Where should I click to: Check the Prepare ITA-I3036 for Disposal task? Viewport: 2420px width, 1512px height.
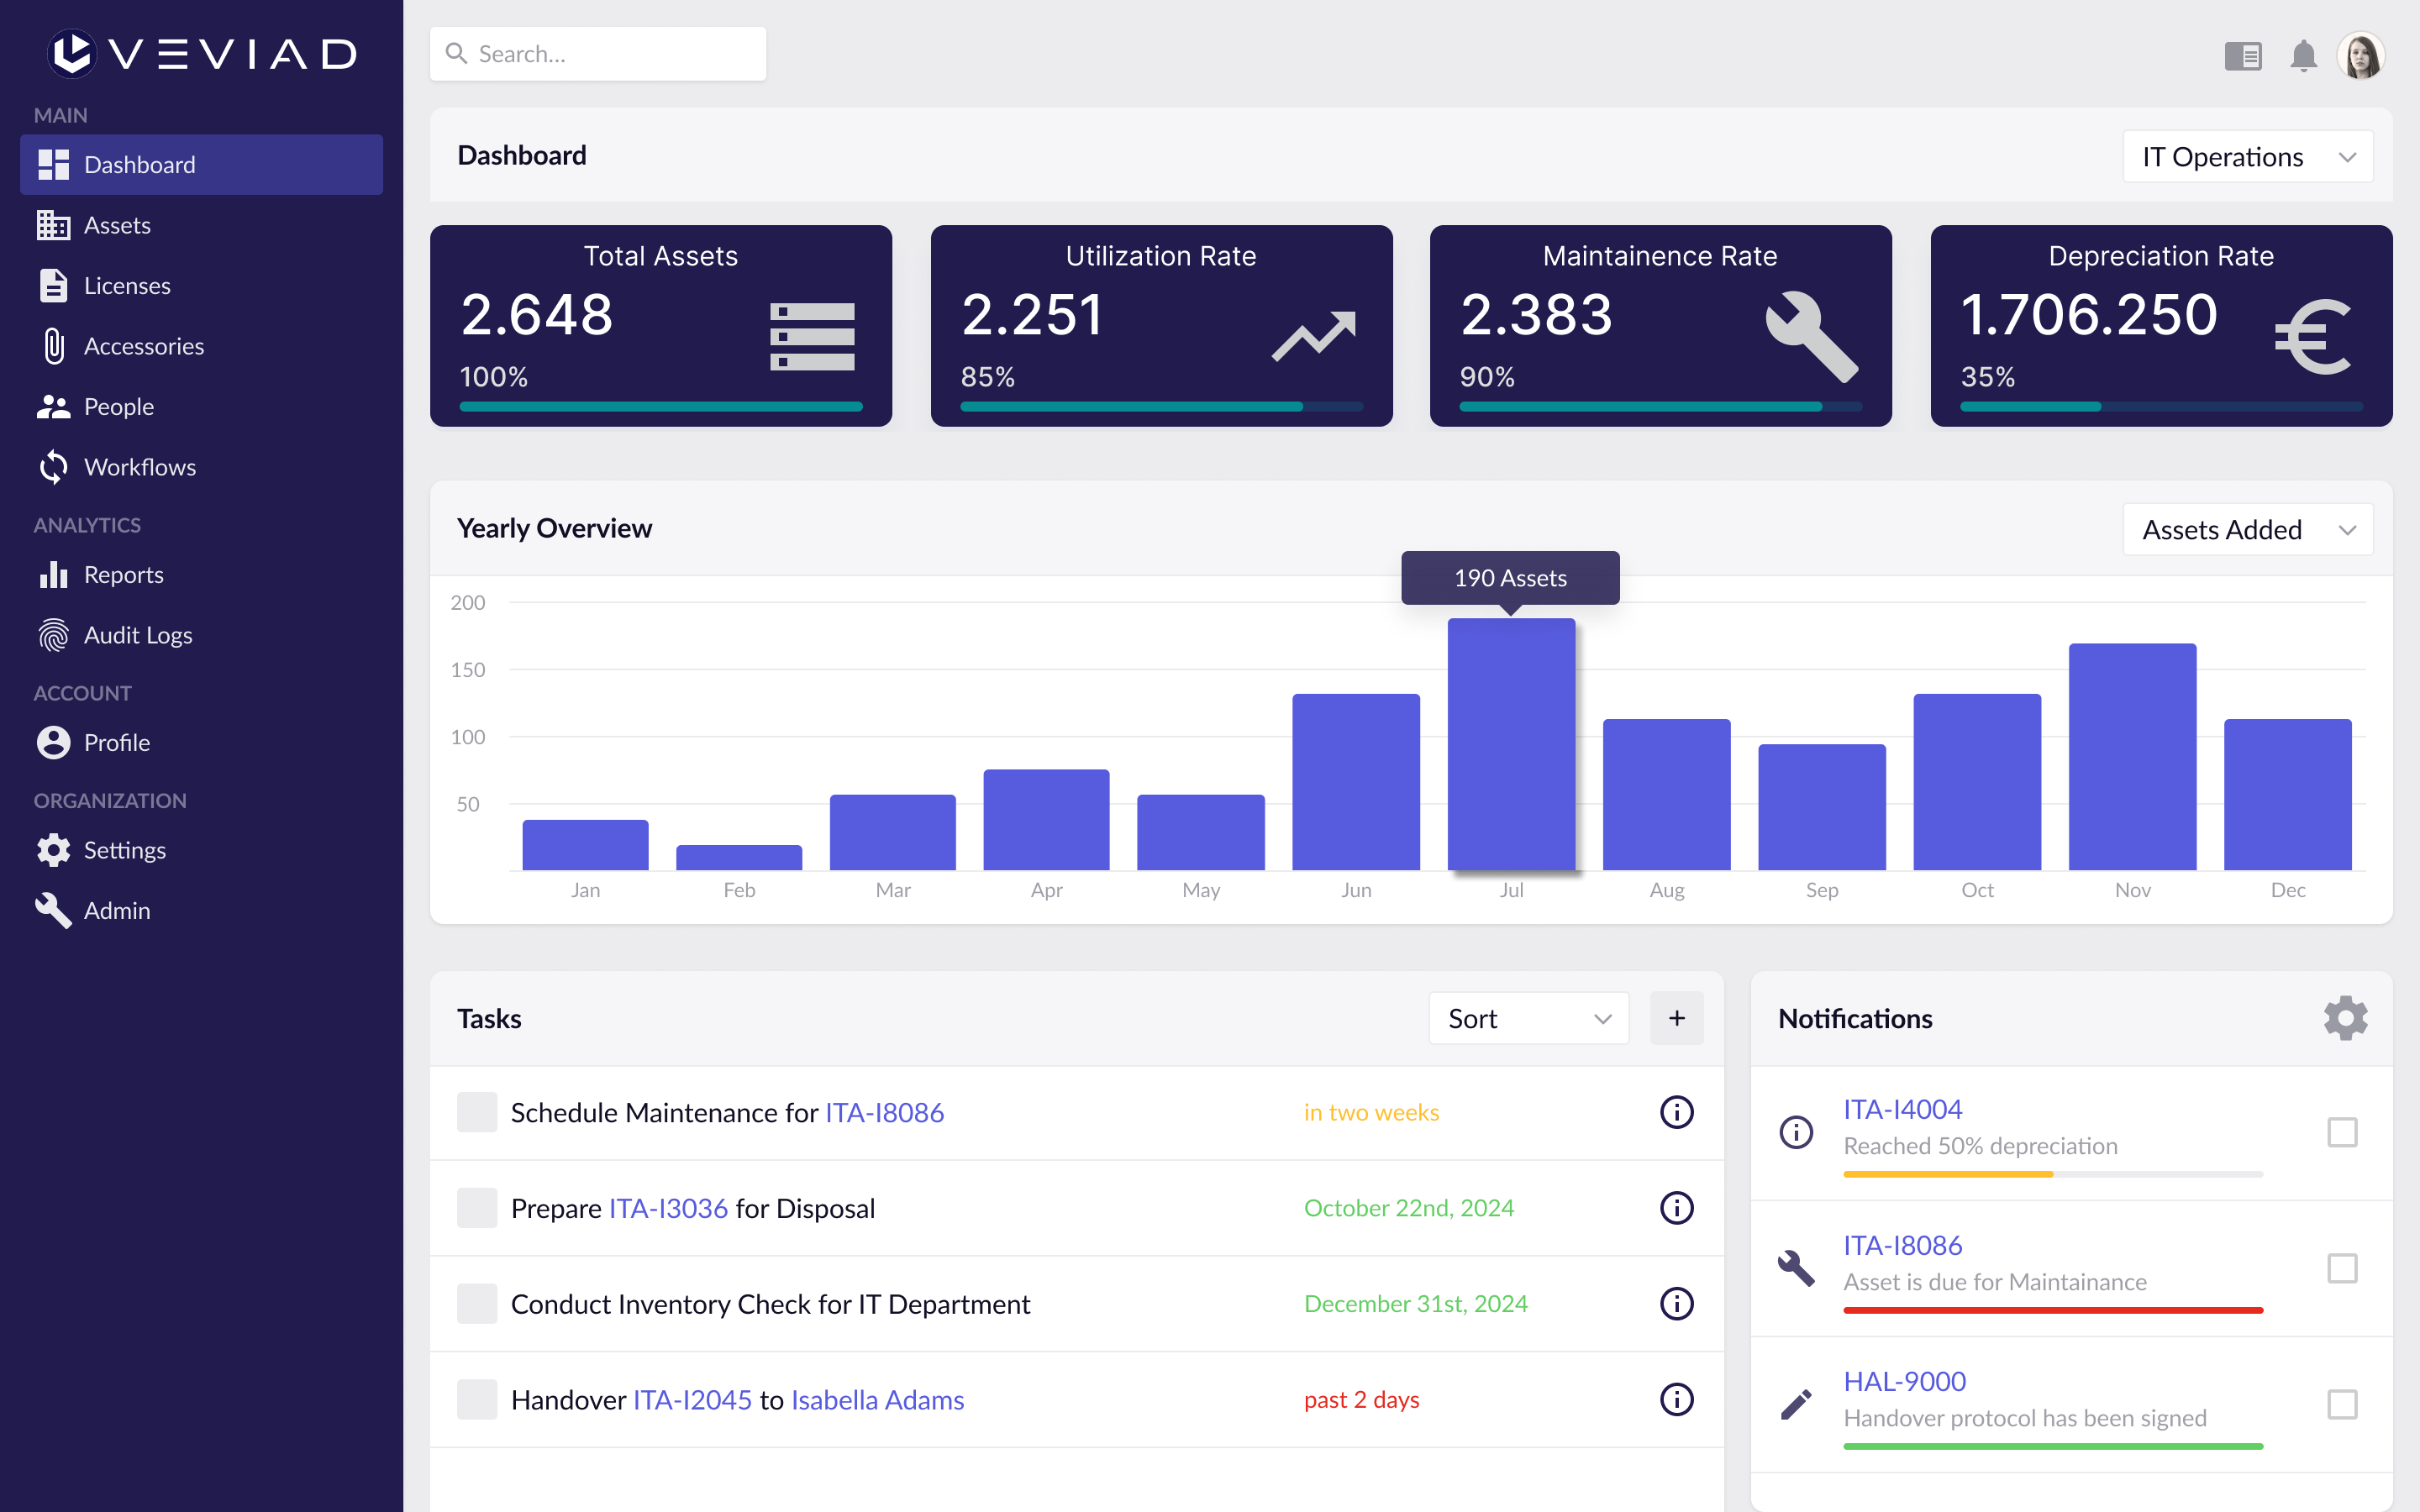(x=477, y=1208)
